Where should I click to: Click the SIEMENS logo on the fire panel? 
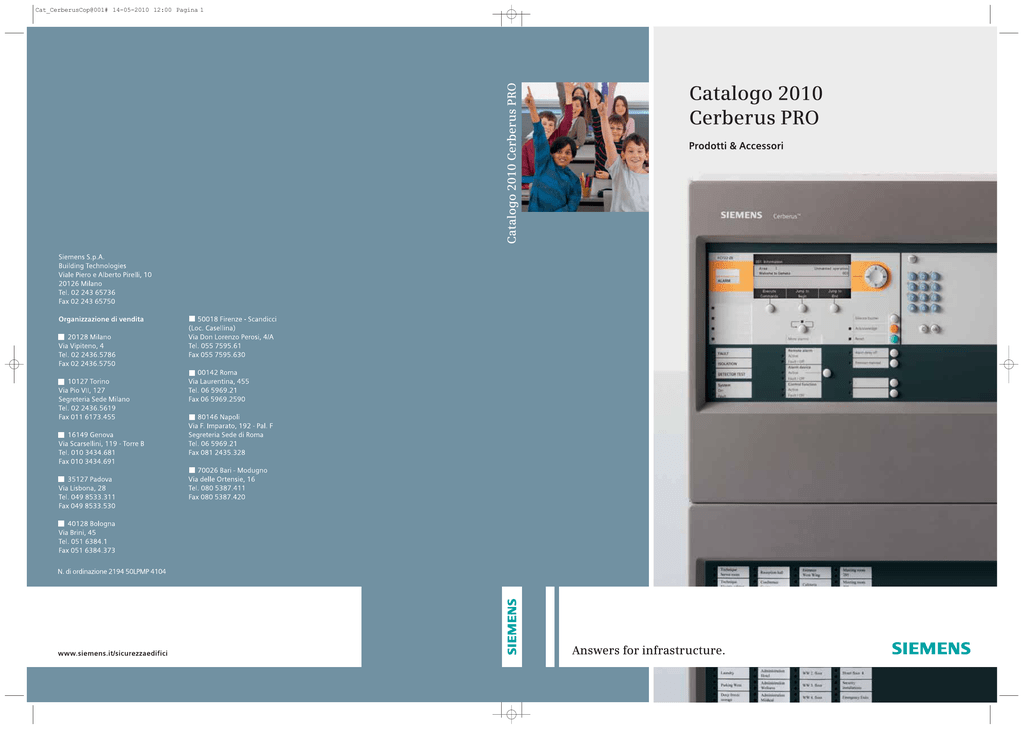tap(741, 215)
